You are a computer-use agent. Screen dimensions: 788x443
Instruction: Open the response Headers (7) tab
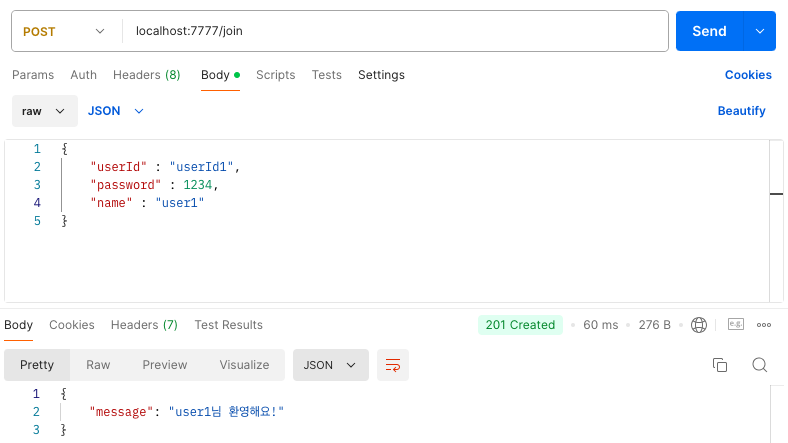(x=144, y=325)
